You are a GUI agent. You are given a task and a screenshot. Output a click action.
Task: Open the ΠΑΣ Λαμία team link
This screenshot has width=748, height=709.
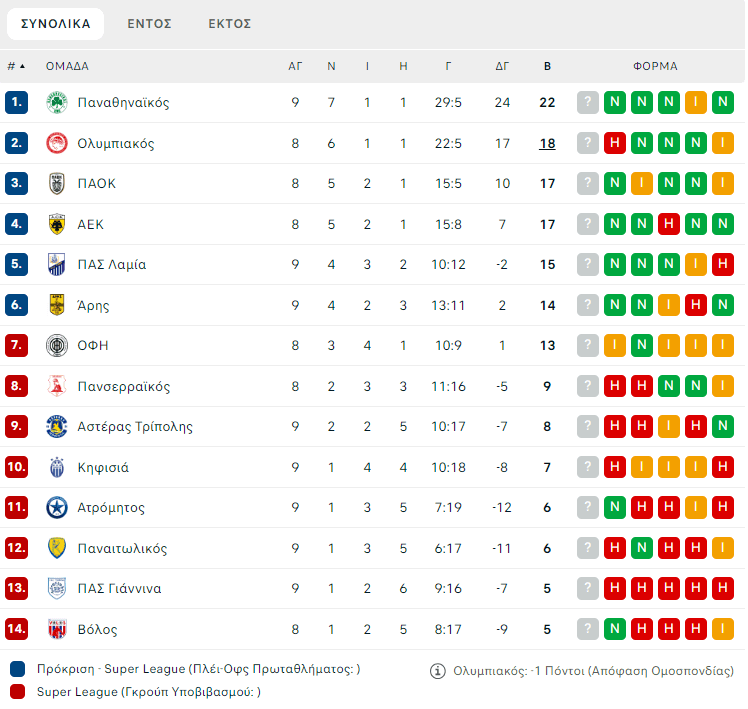112,265
